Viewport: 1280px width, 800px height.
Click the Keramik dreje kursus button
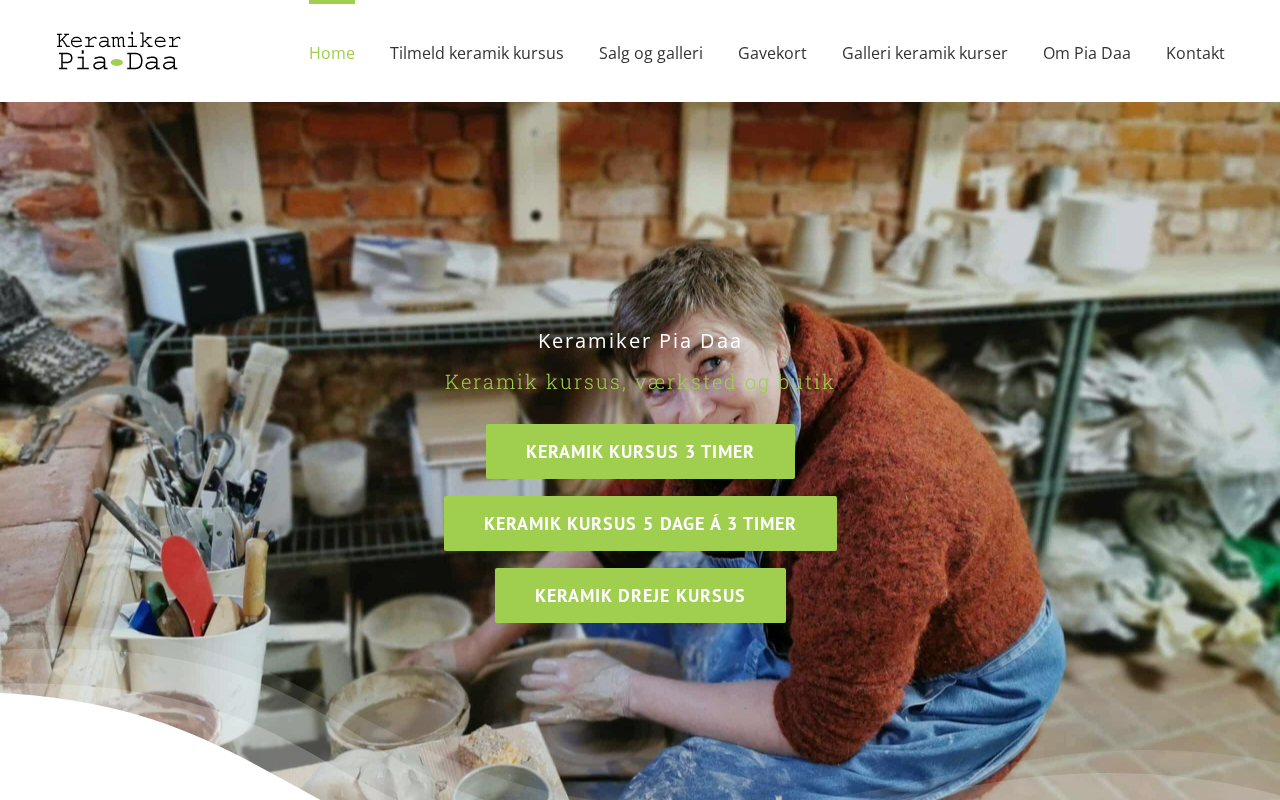(640, 595)
